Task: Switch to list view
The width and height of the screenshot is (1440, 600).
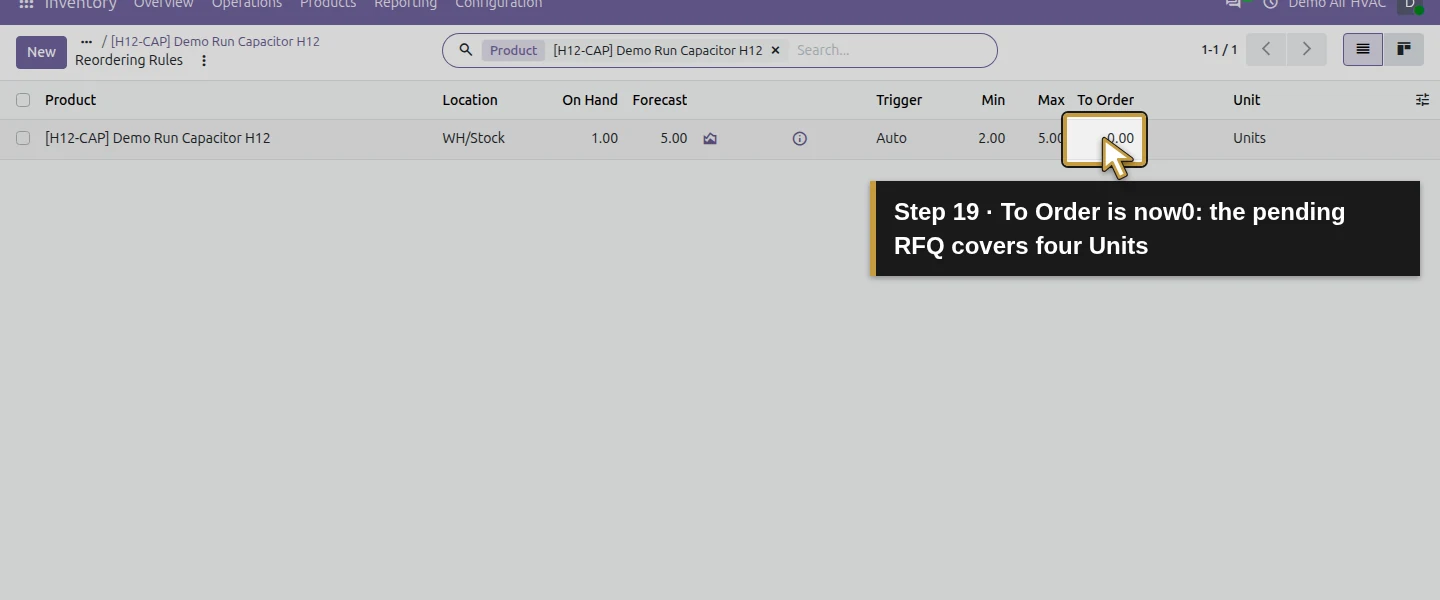Action: tap(1363, 50)
